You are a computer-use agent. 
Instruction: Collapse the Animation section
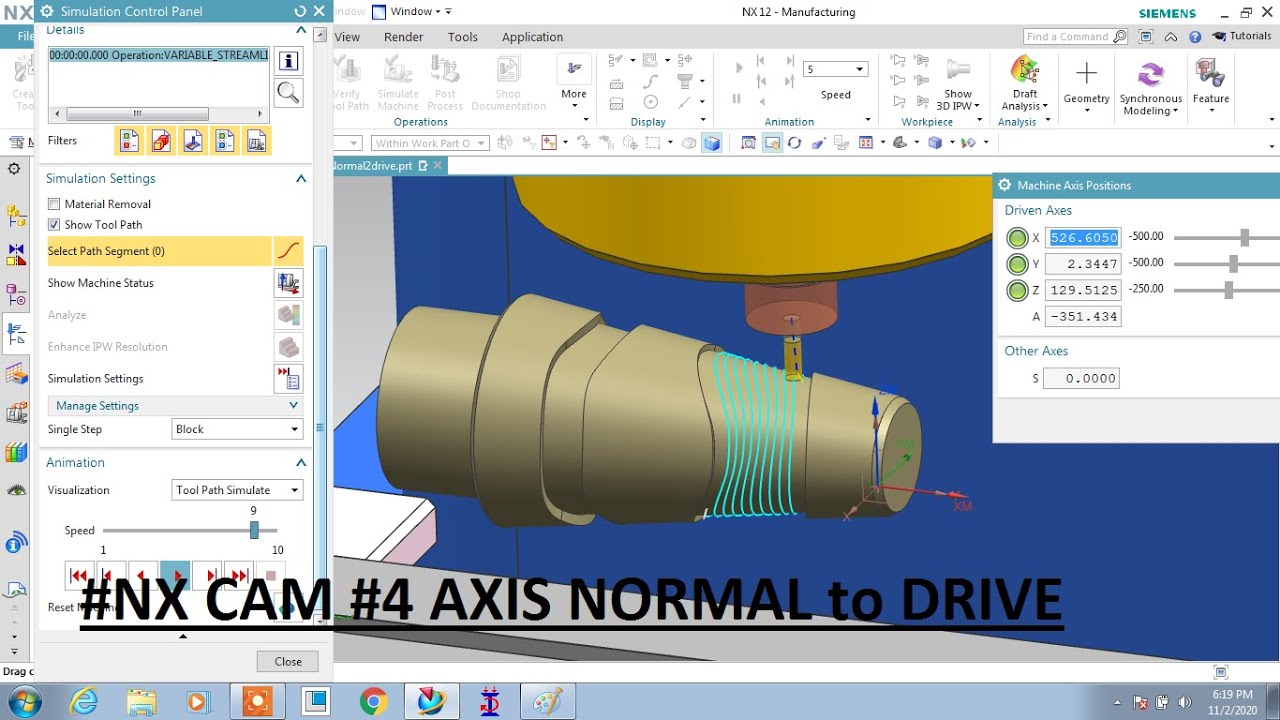[300, 463]
